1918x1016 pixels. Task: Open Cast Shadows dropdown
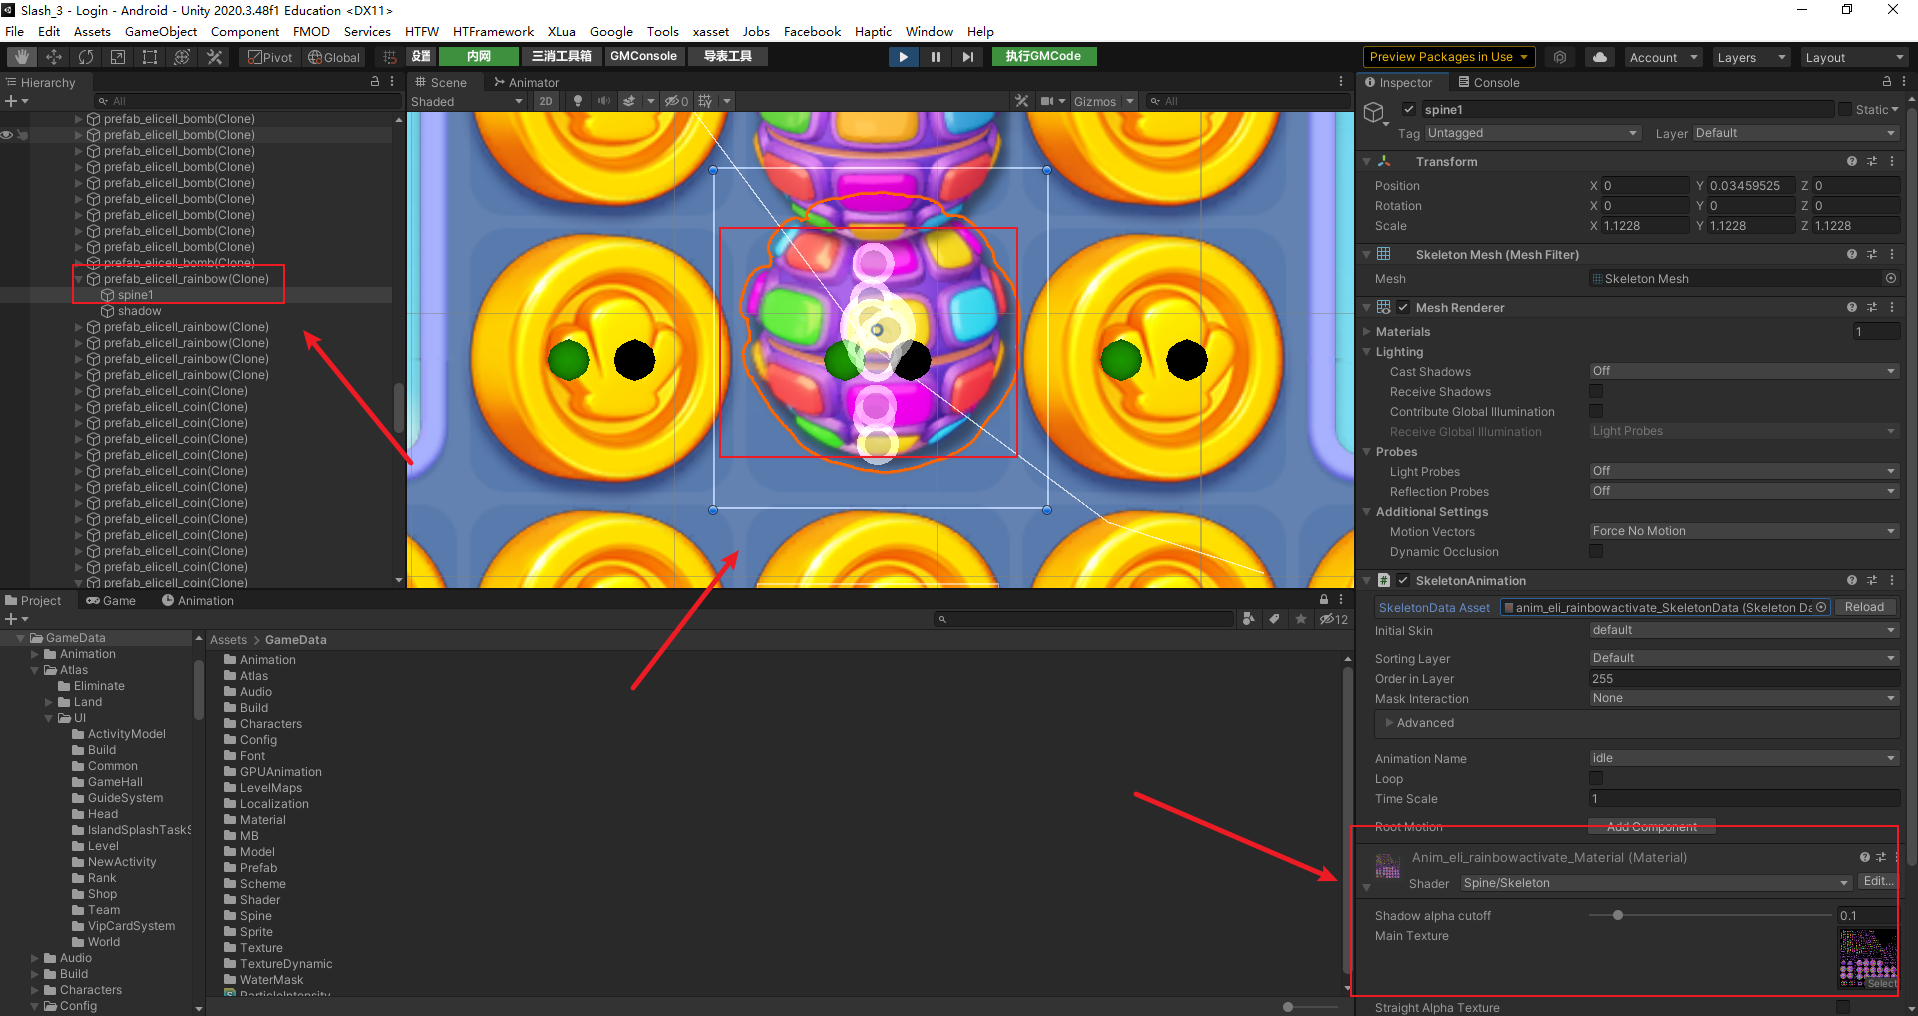click(x=1744, y=371)
